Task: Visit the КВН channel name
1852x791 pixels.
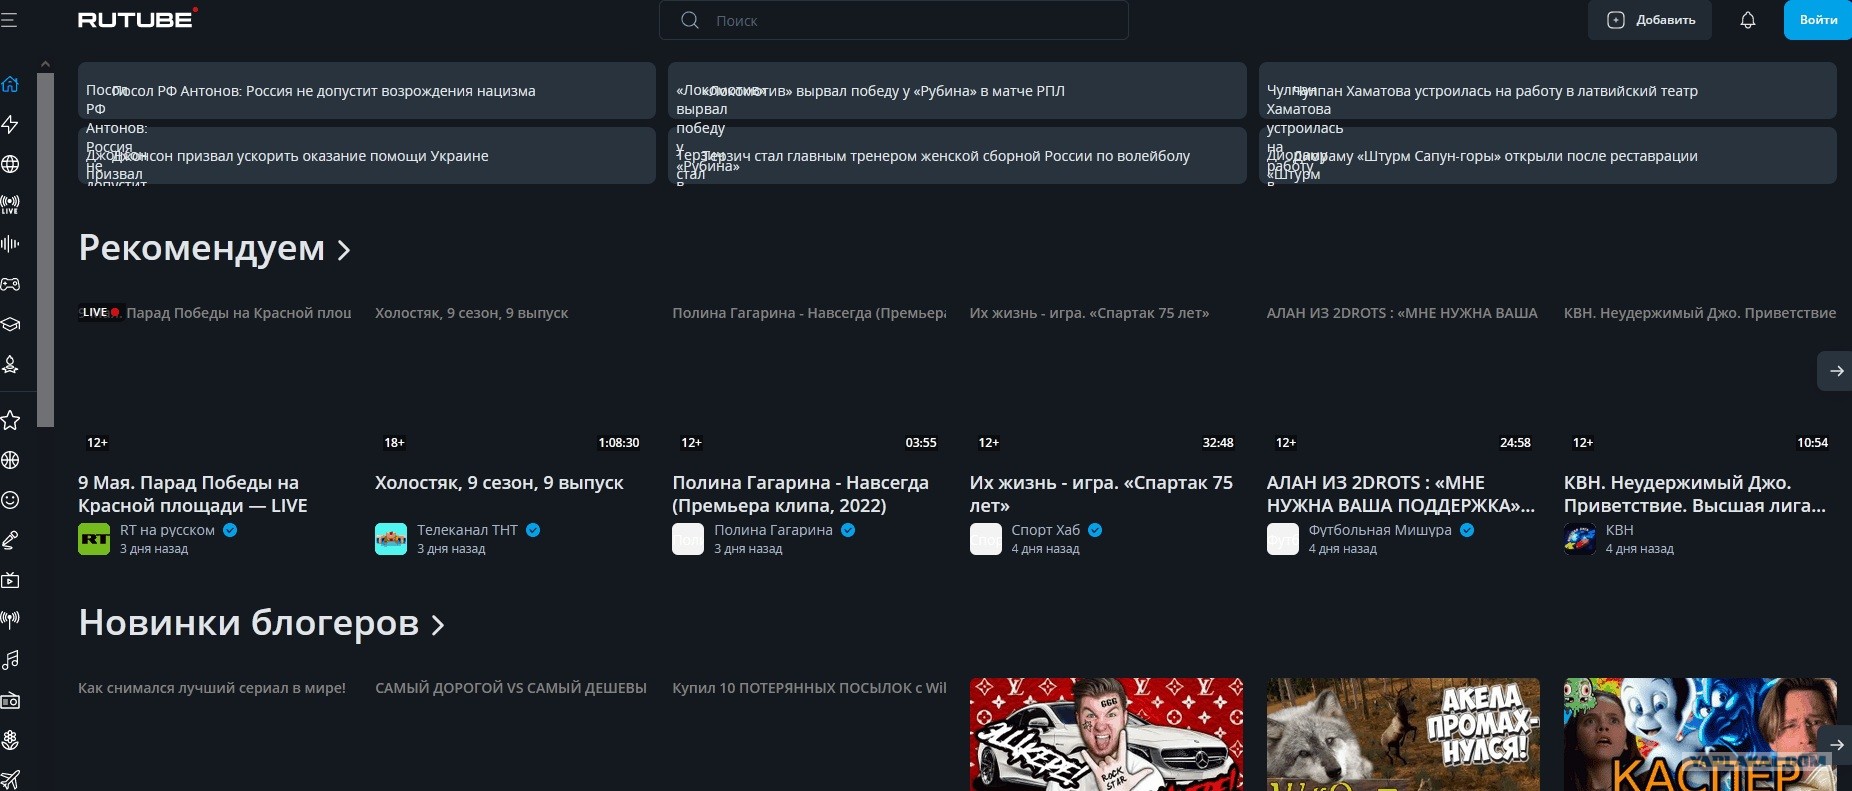Action: pos(1619,530)
